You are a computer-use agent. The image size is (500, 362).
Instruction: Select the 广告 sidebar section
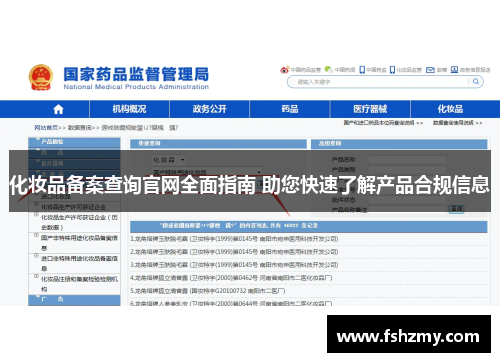[74, 299]
